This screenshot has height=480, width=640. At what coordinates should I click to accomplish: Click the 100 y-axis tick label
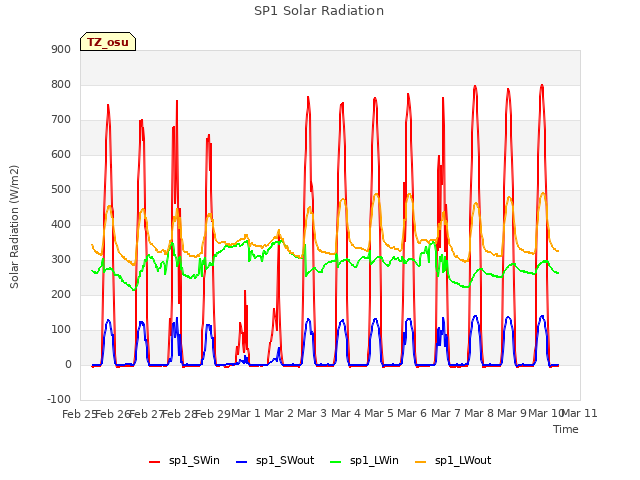pyautogui.click(x=61, y=330)
